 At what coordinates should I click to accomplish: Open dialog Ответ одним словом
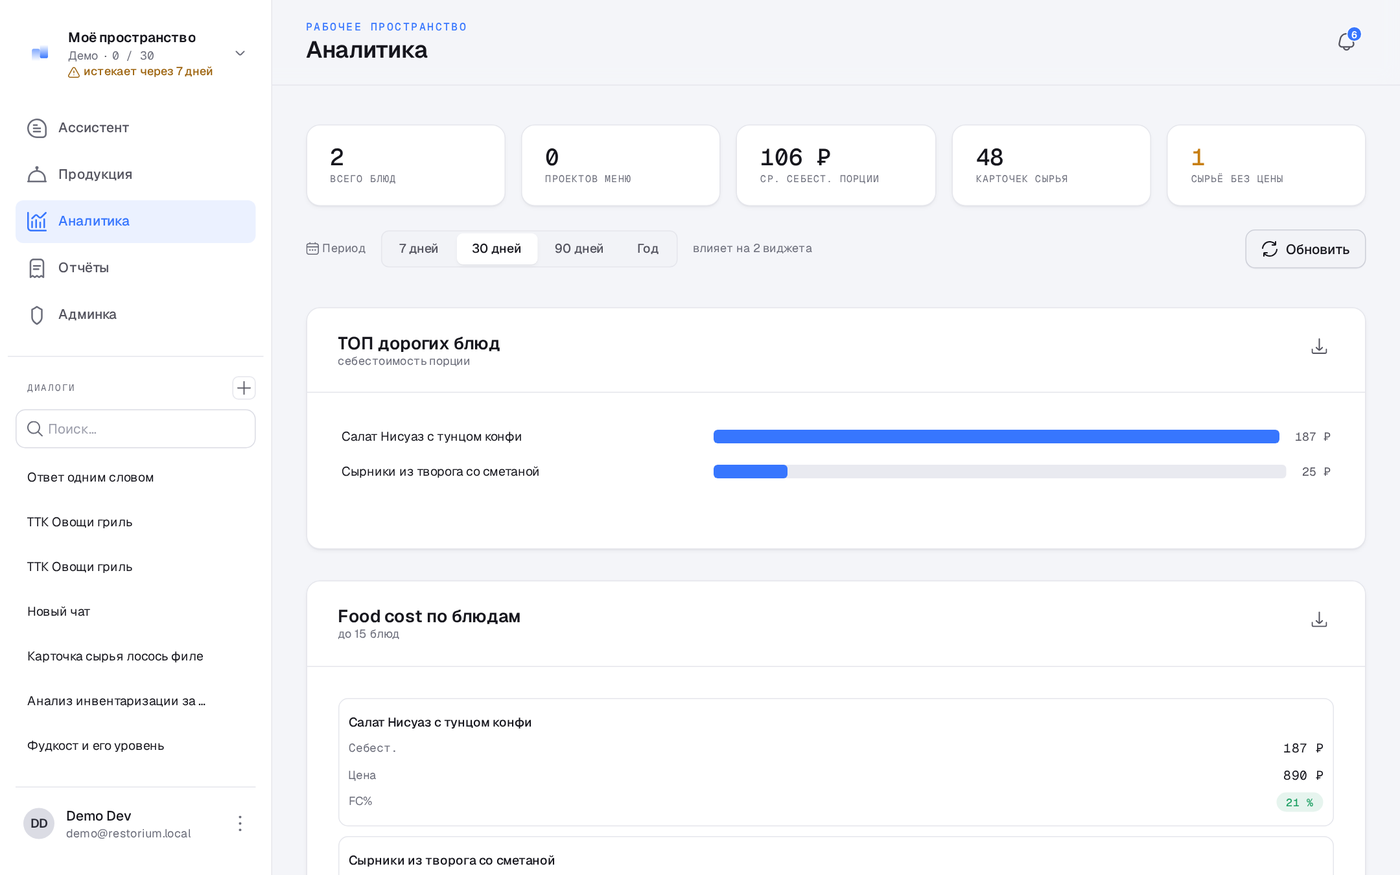pos(136,477)
